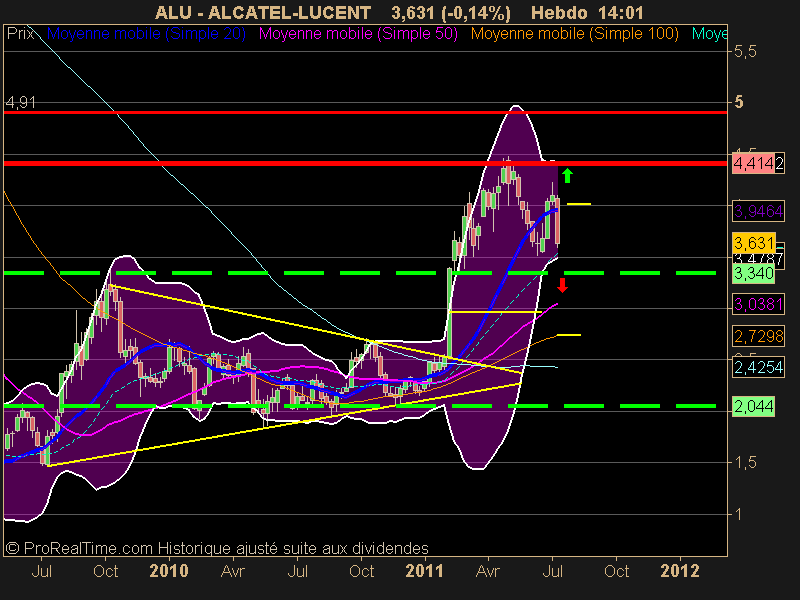Click the green upward arrow marker
The width and height of the screenshot is (800, 600).
tap(567, 176)
